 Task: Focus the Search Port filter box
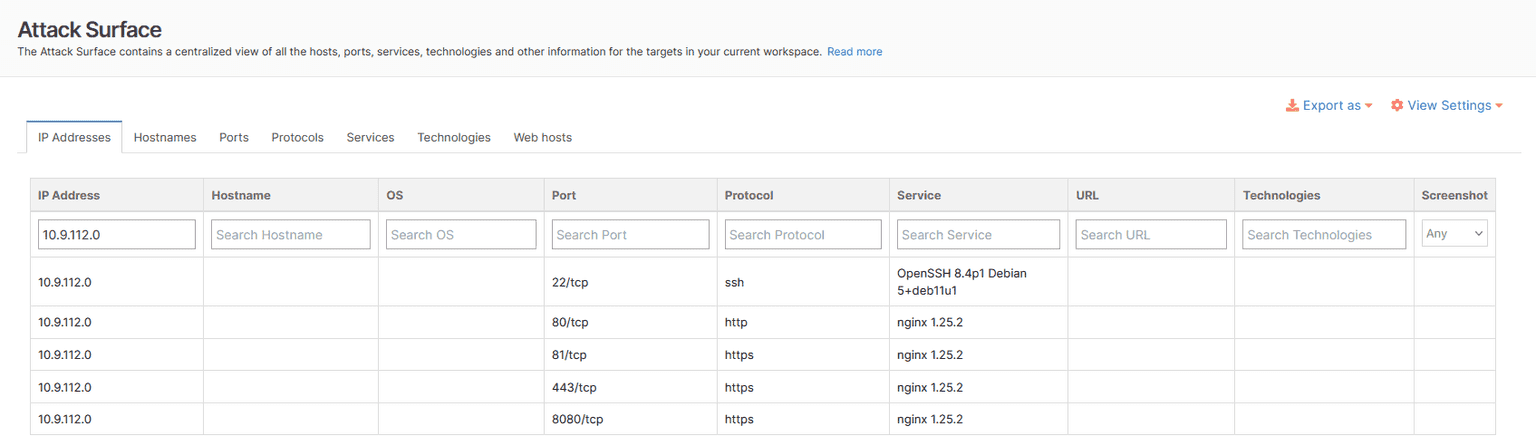pos(630,234)
